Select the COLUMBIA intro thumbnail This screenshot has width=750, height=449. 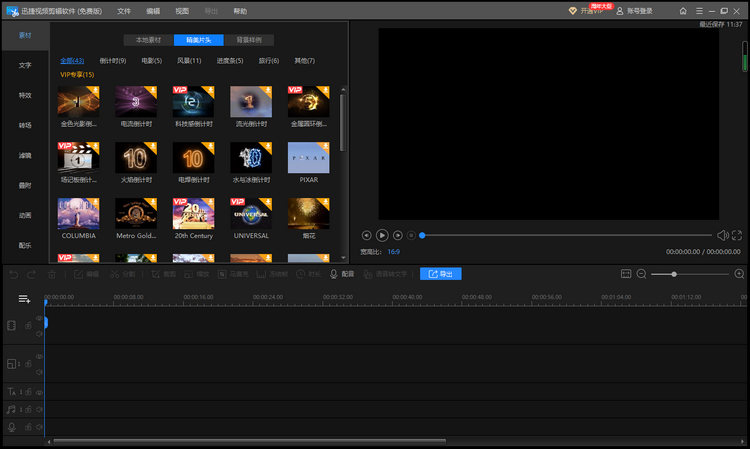pyautogui.click(x=78, y=213)
